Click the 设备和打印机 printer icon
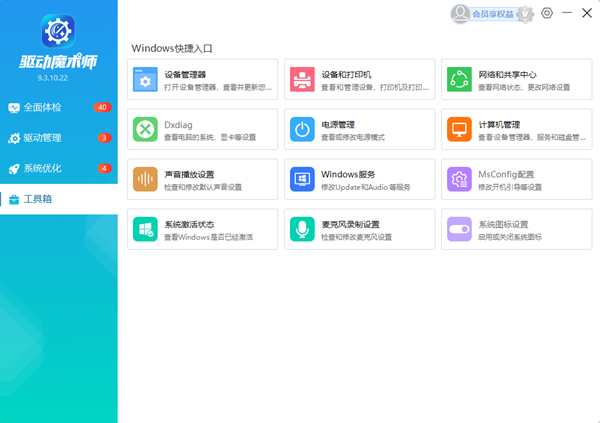 (x=302, y=79)
